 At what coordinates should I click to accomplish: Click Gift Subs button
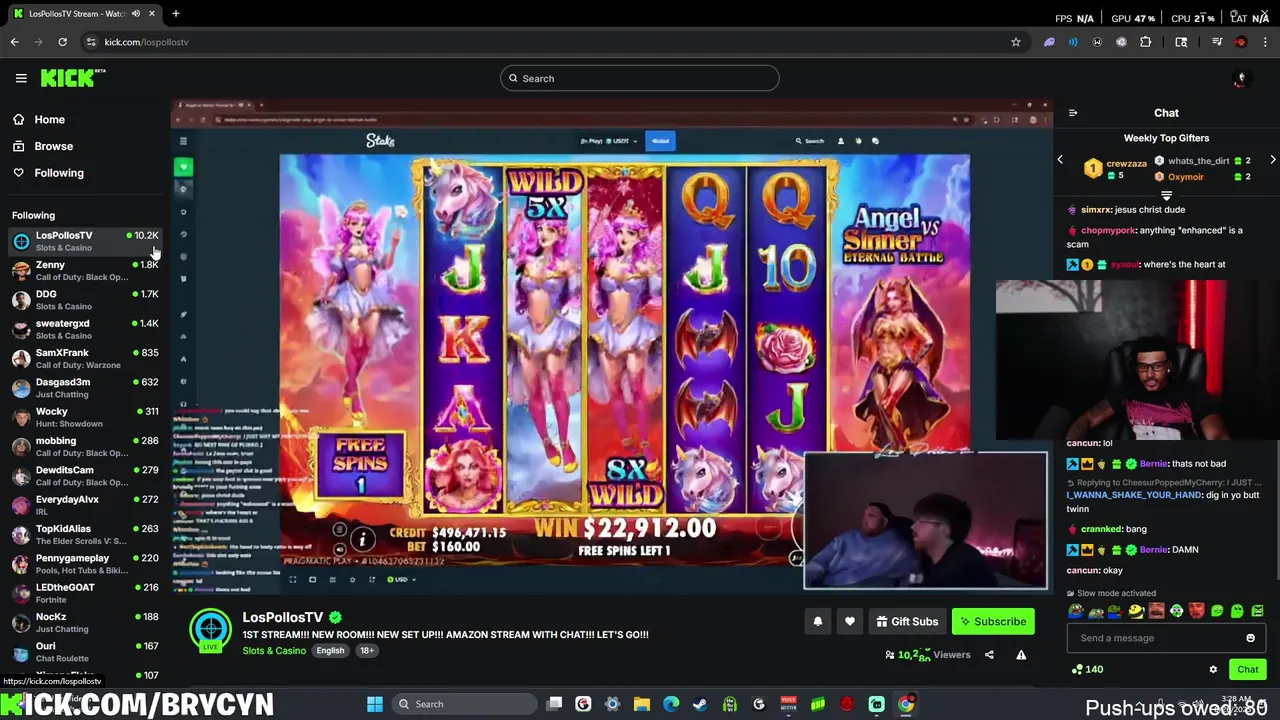coord(907,622)
